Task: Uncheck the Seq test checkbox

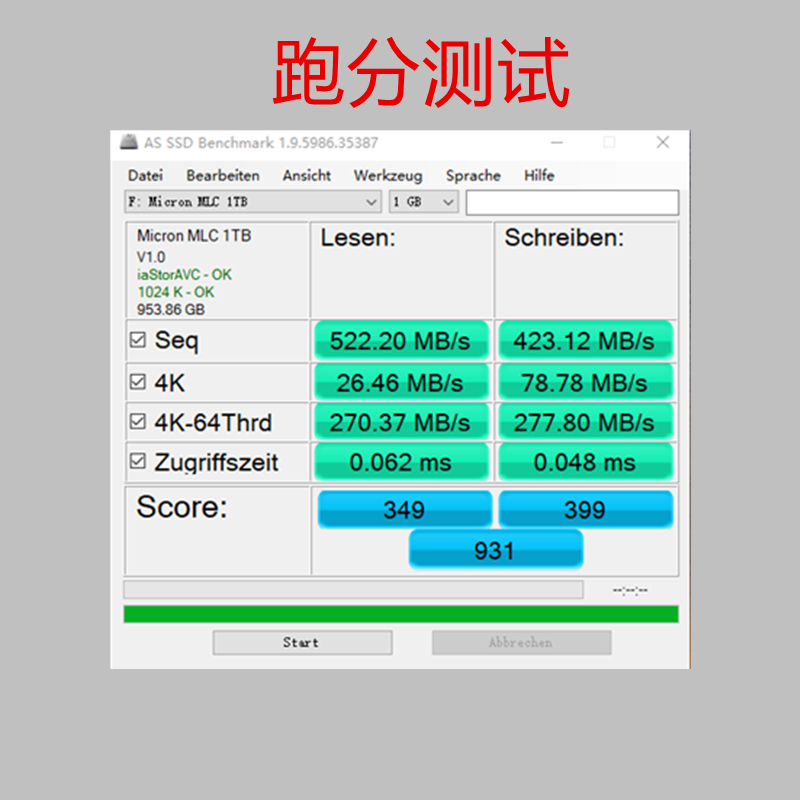Action: (138, 340)
